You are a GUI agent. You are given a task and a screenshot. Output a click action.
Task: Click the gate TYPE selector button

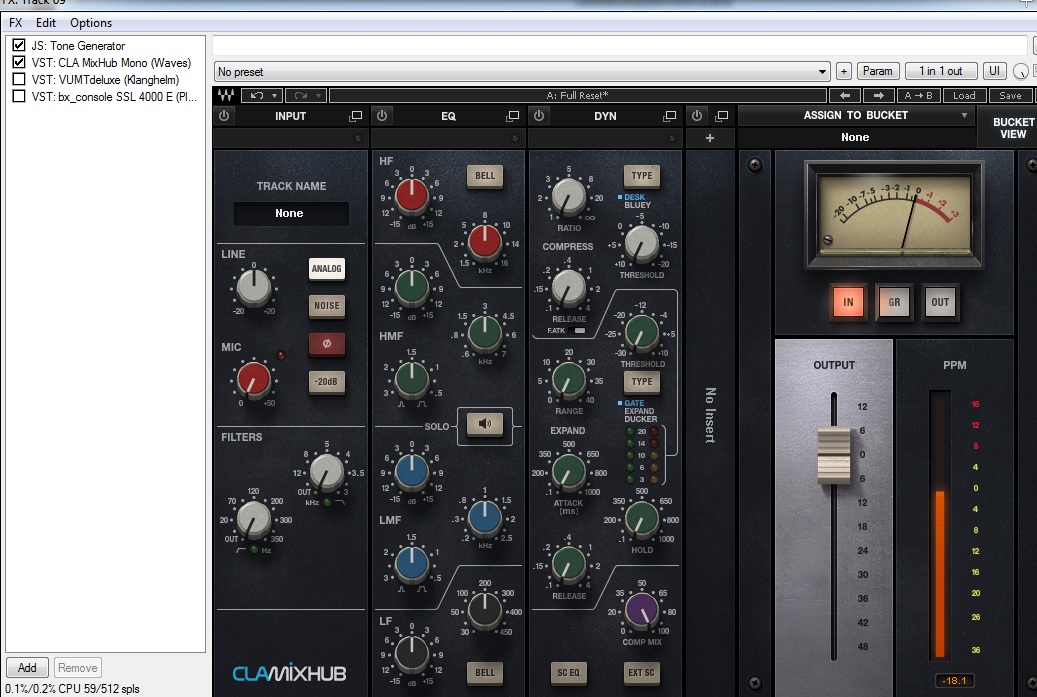(x=642, y=382)
